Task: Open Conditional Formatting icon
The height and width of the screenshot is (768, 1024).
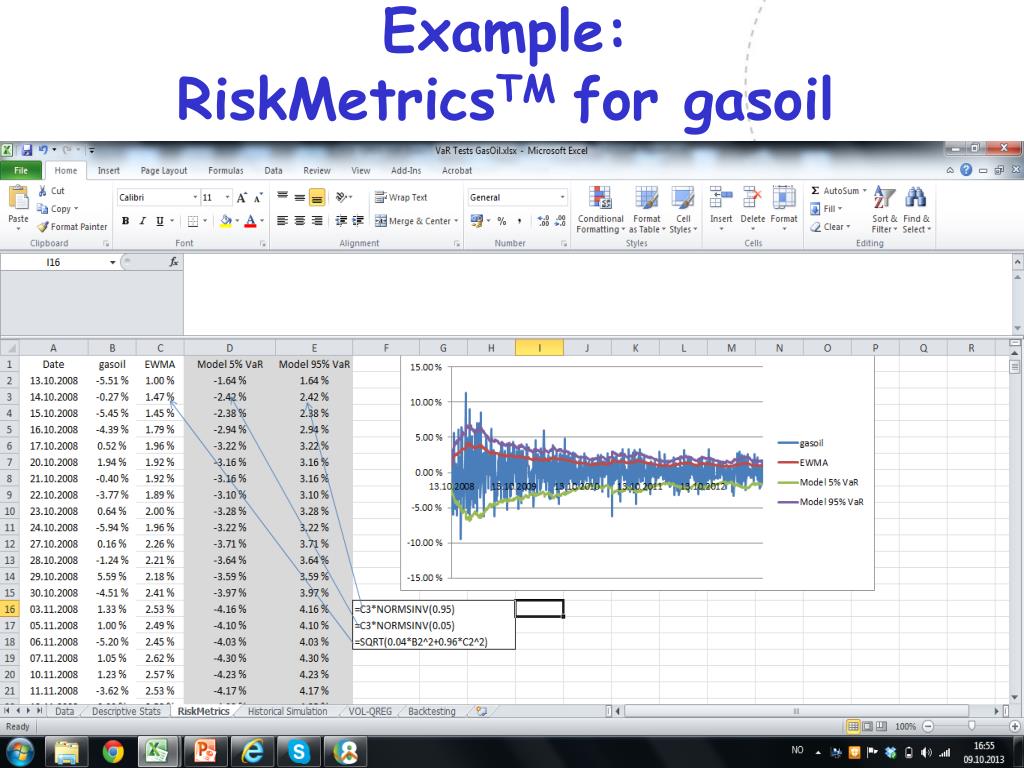Action: [600, 197]
